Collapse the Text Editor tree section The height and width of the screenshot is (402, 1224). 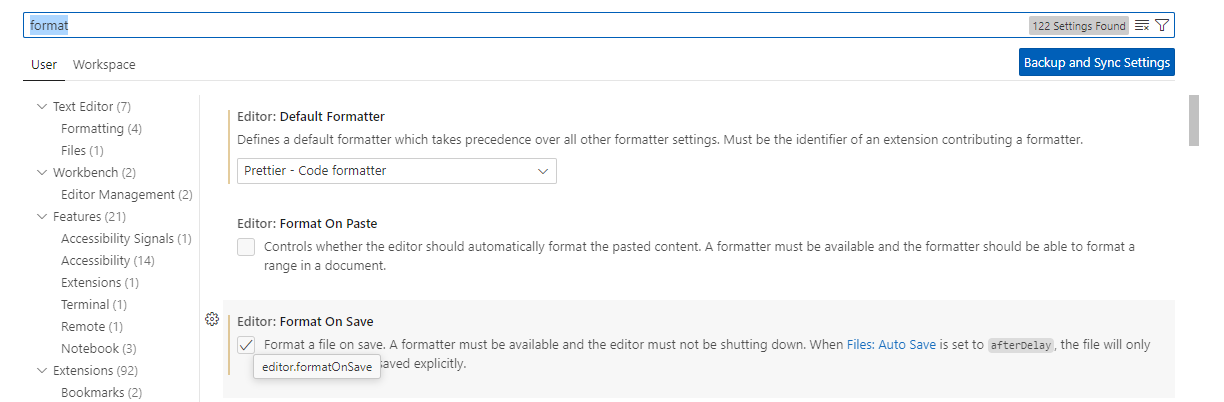[42, 107]
